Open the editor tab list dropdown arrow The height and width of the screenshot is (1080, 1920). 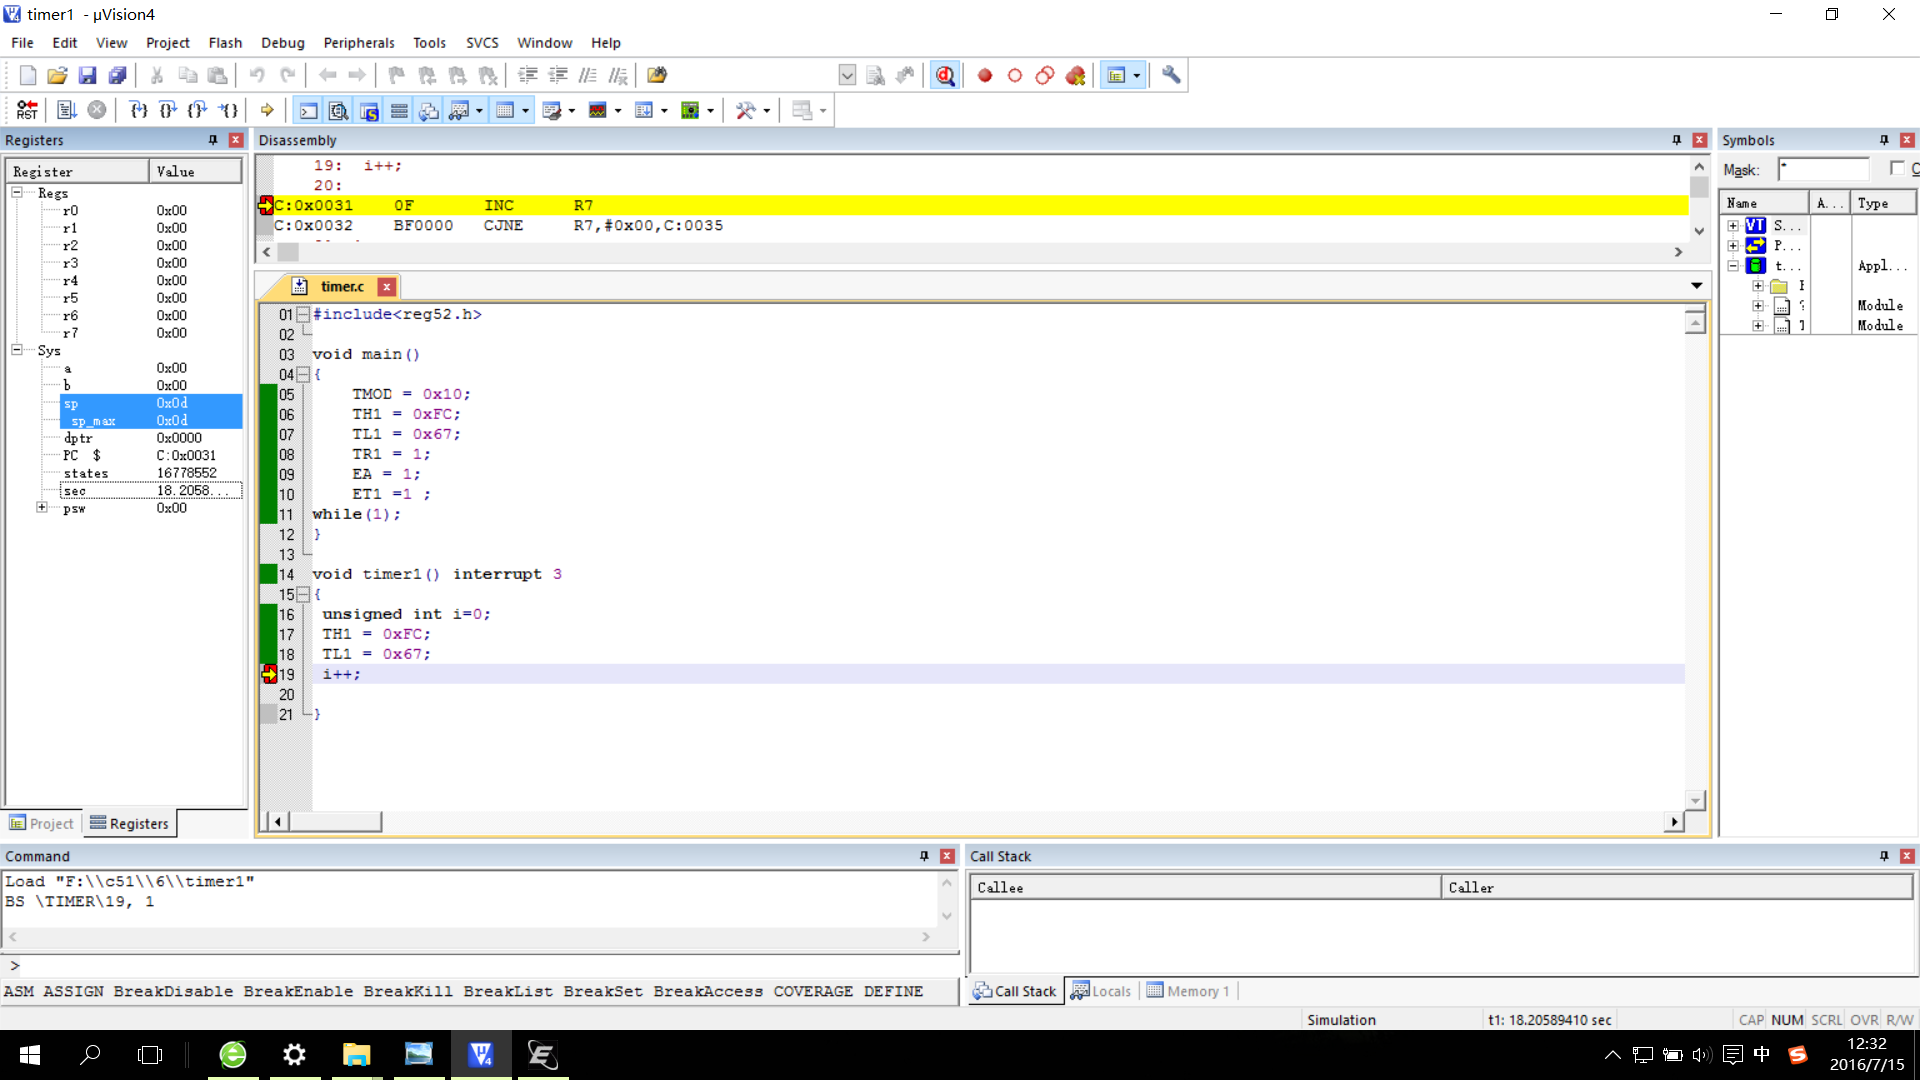click(x=1697, y=286)
